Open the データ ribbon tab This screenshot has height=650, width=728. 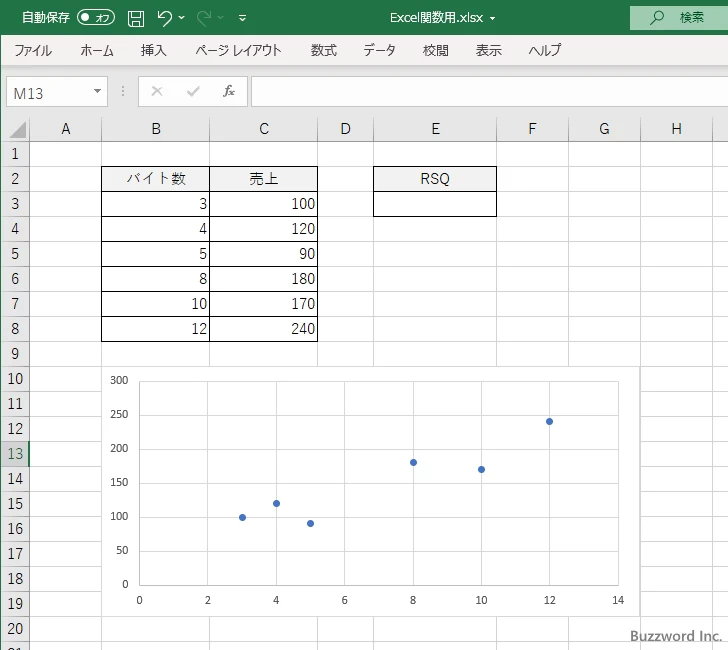click(x=379, y=50)
